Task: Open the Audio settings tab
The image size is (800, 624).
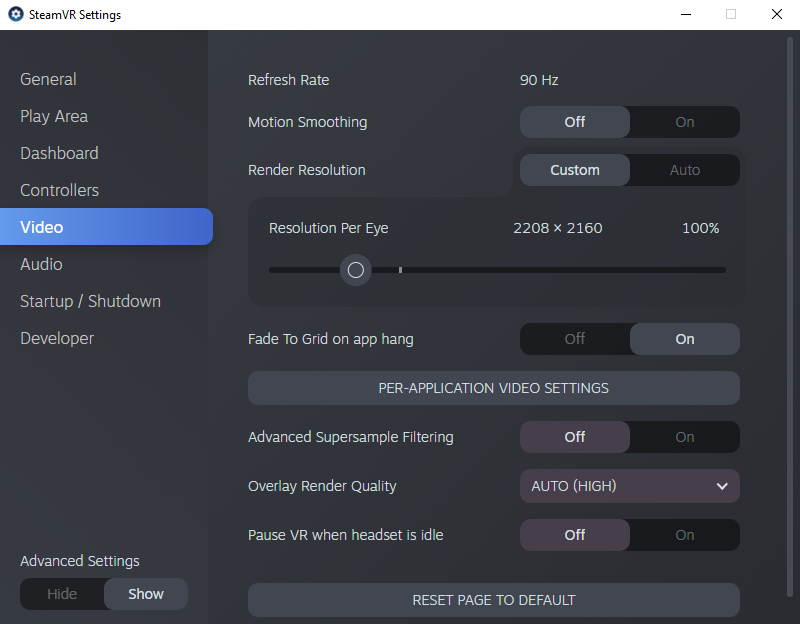Action: point(41,264)
